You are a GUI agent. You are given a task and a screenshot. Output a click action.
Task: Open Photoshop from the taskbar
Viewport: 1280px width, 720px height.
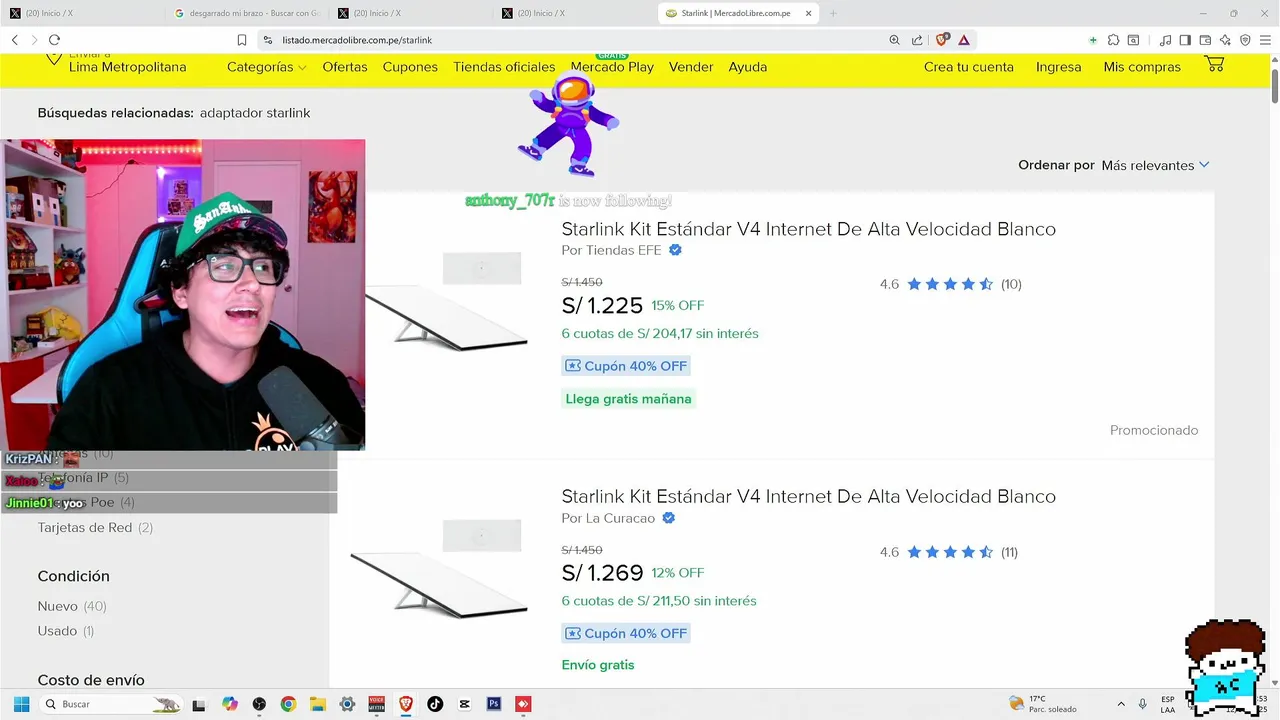[x=494, y=704]
